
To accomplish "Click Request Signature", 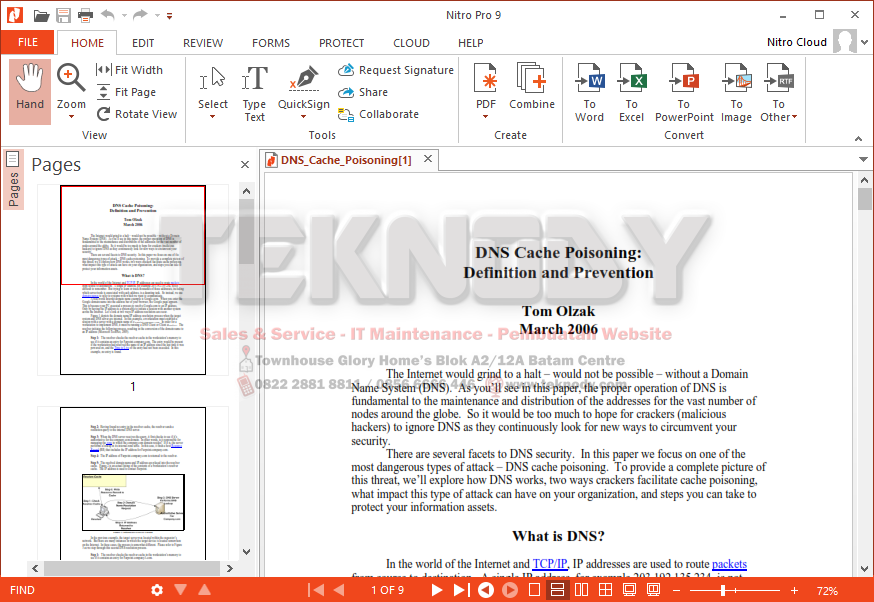I will [396, 70].
